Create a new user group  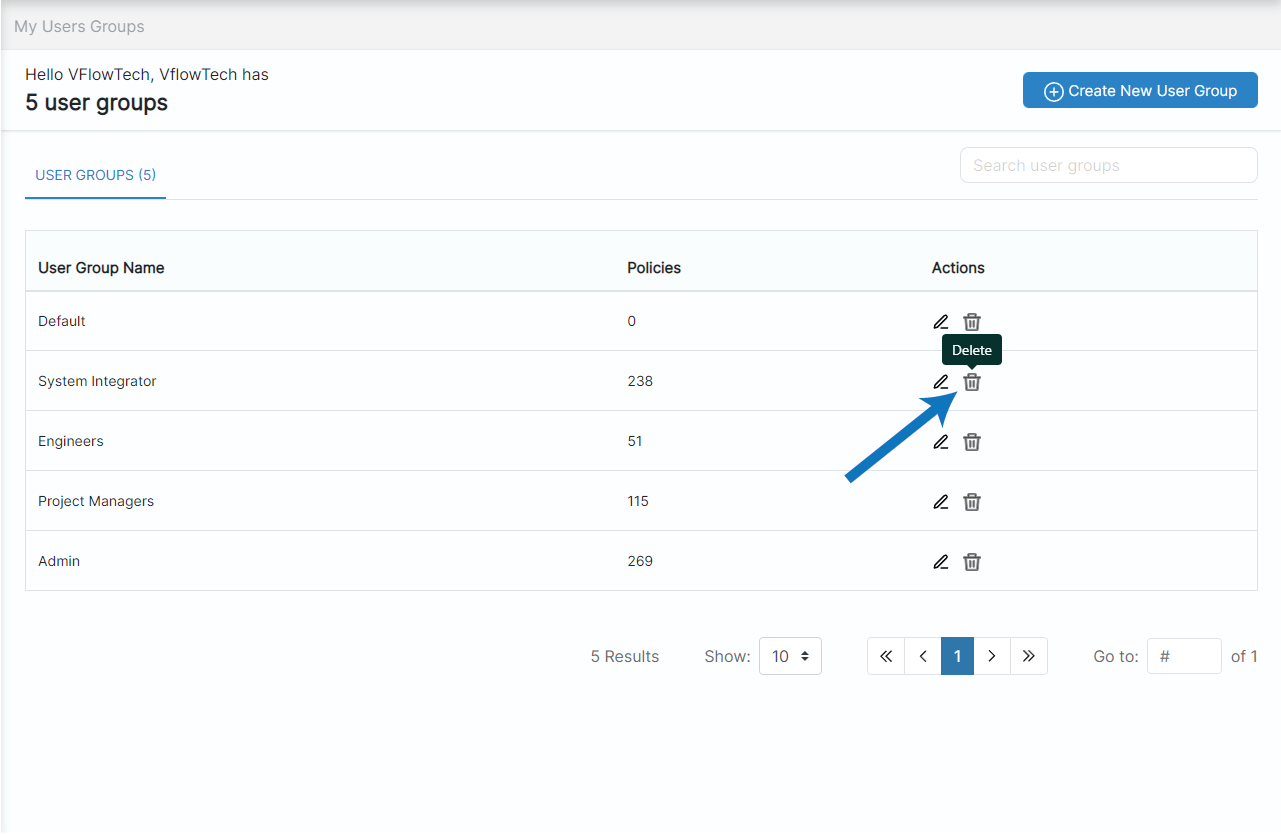pos(1139,90)
